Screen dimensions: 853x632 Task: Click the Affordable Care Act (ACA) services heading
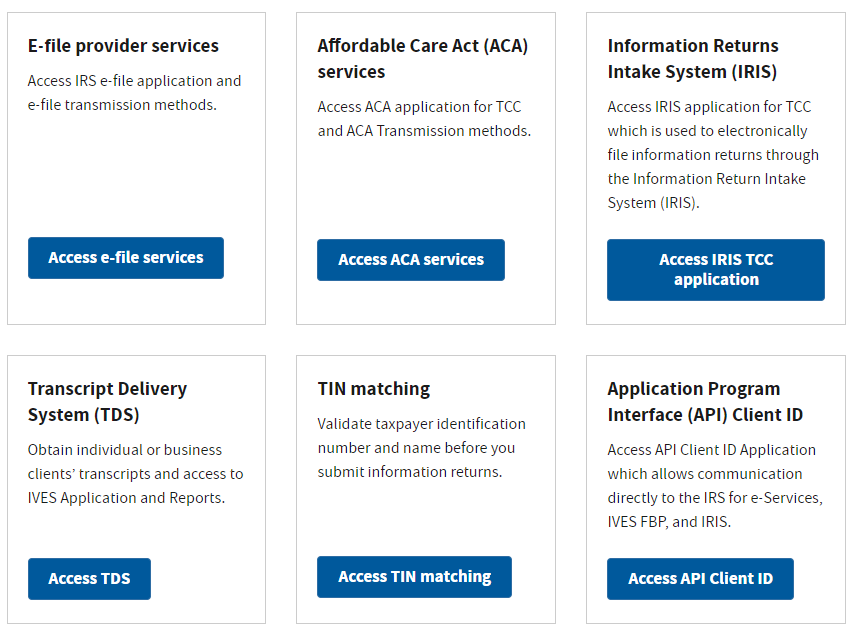pyautogui.click(x=423, y=59)
